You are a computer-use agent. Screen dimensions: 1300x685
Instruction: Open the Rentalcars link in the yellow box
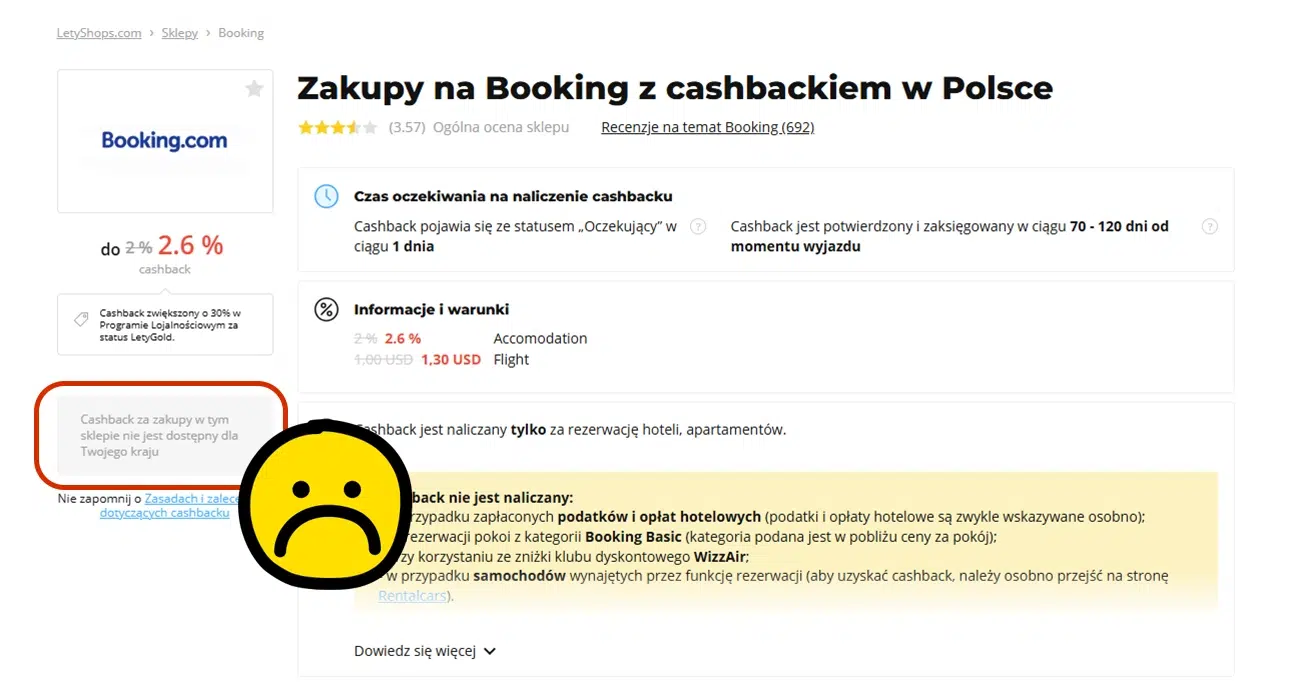411,595
